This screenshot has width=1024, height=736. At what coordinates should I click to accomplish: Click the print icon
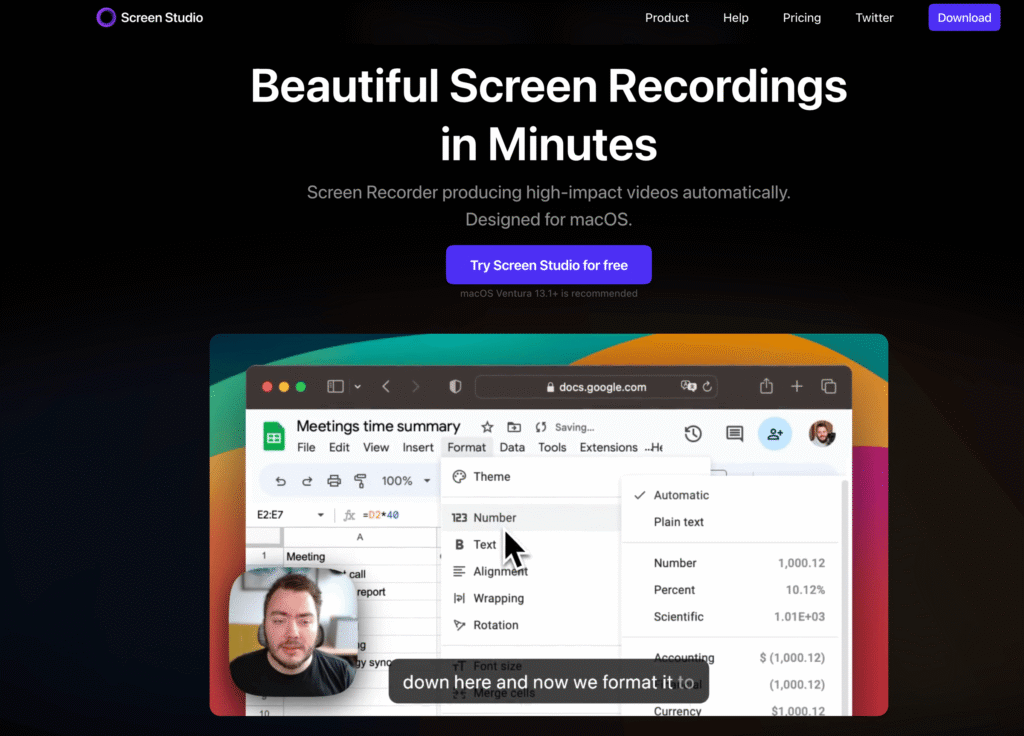coord(334,481)
